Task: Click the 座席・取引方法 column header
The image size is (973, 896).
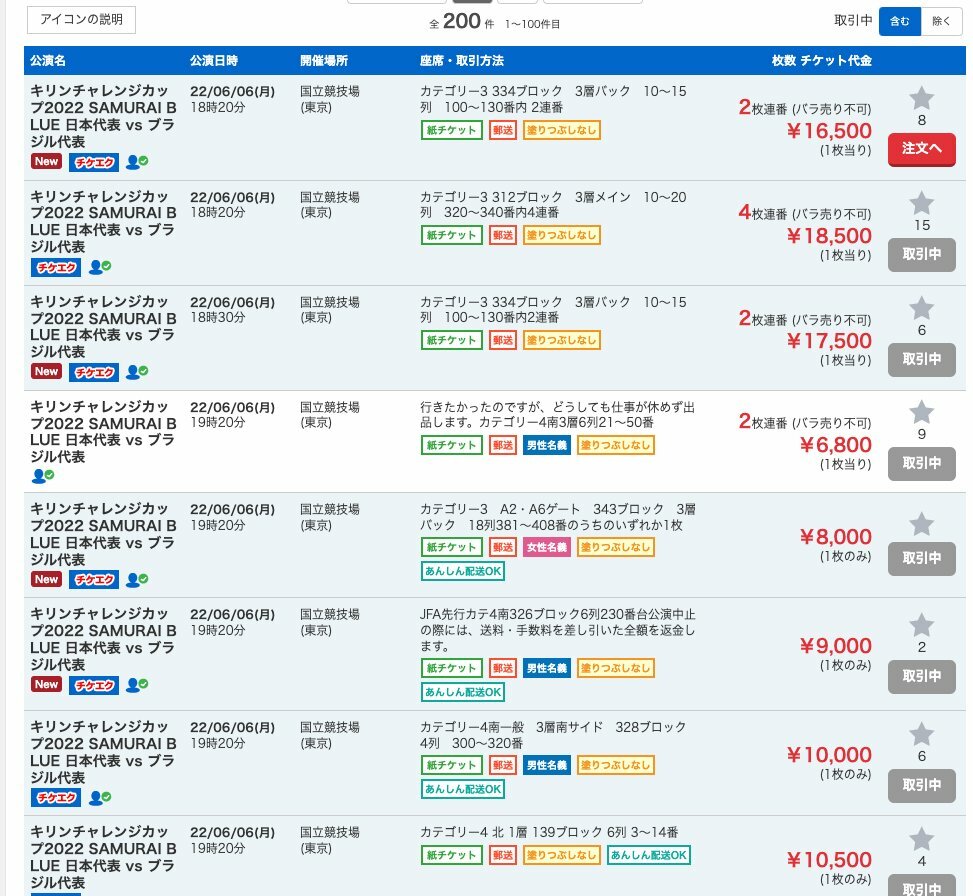Action: pos(462,61)
